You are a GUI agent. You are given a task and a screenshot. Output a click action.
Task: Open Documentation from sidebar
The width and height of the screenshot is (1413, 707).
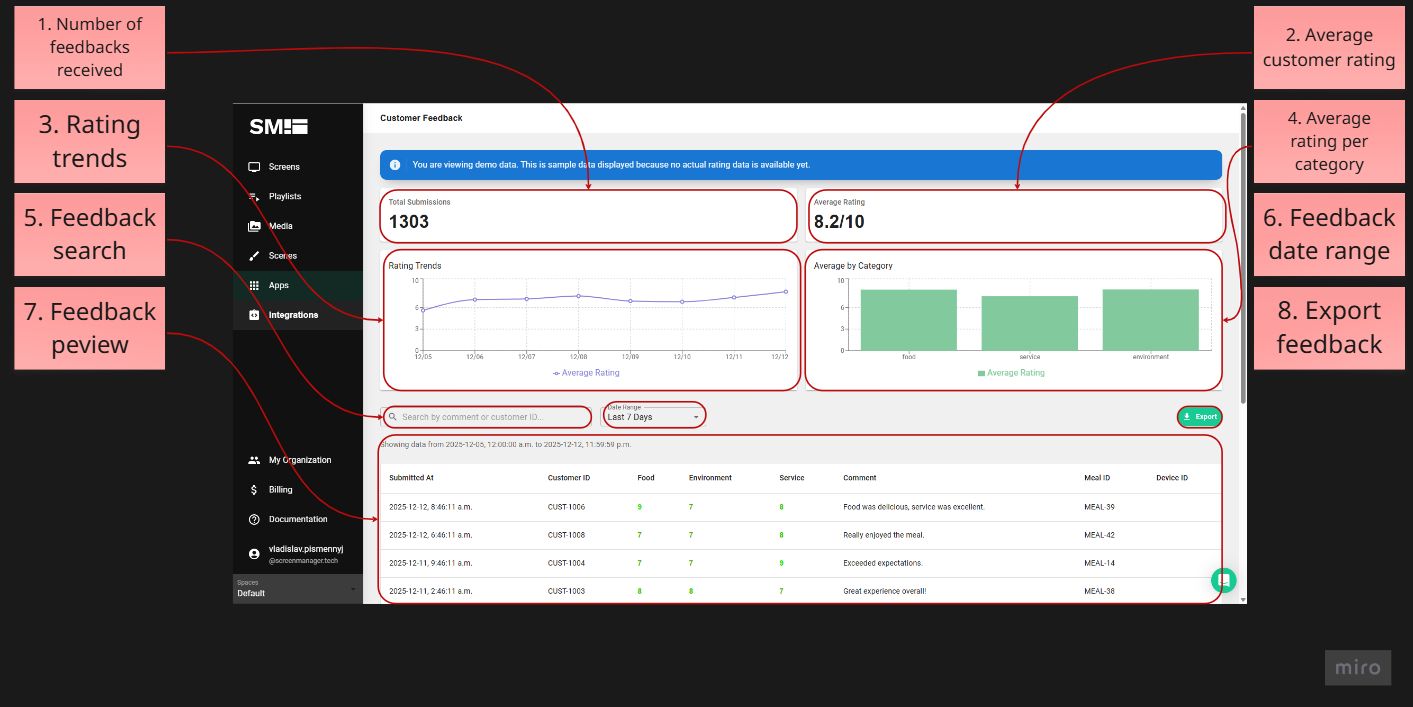click(x=298, y=519)
